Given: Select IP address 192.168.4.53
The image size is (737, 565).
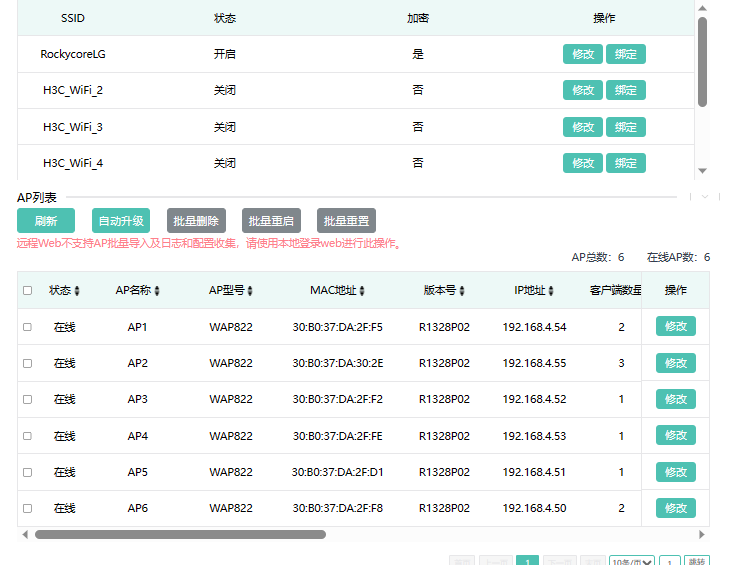Looking at the screenshot, I should (534, 436).
